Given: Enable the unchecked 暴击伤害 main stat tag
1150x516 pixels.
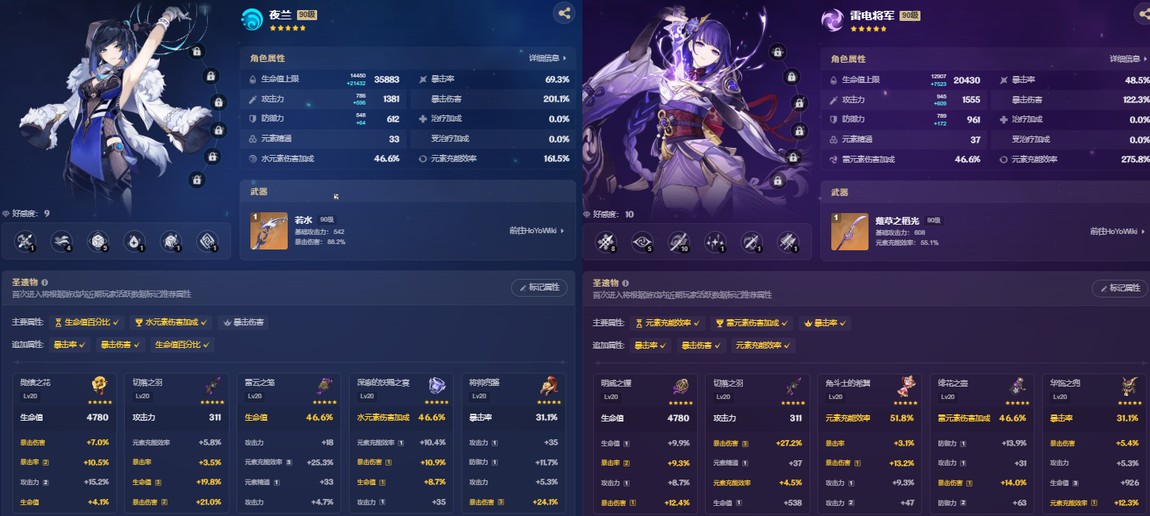Looking at the screenshot, I should tap(243, 322).
